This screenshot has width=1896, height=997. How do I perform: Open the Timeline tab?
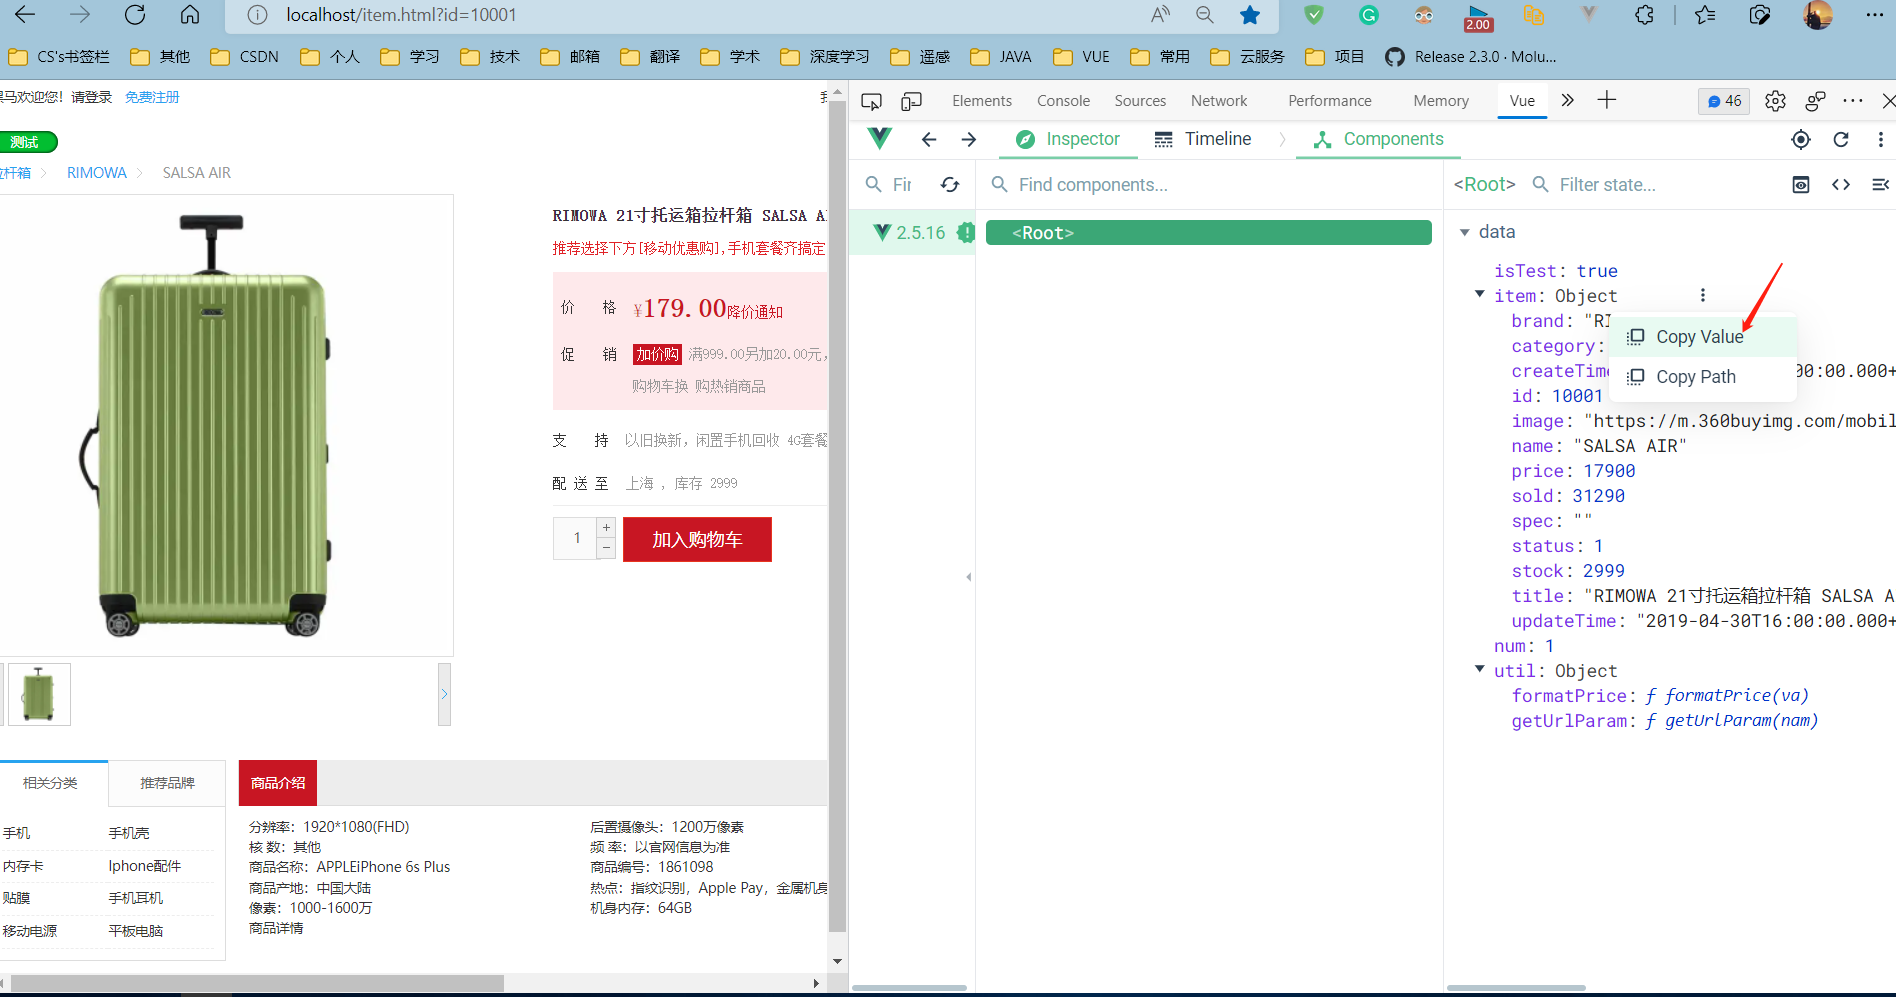coord(1203,139)
